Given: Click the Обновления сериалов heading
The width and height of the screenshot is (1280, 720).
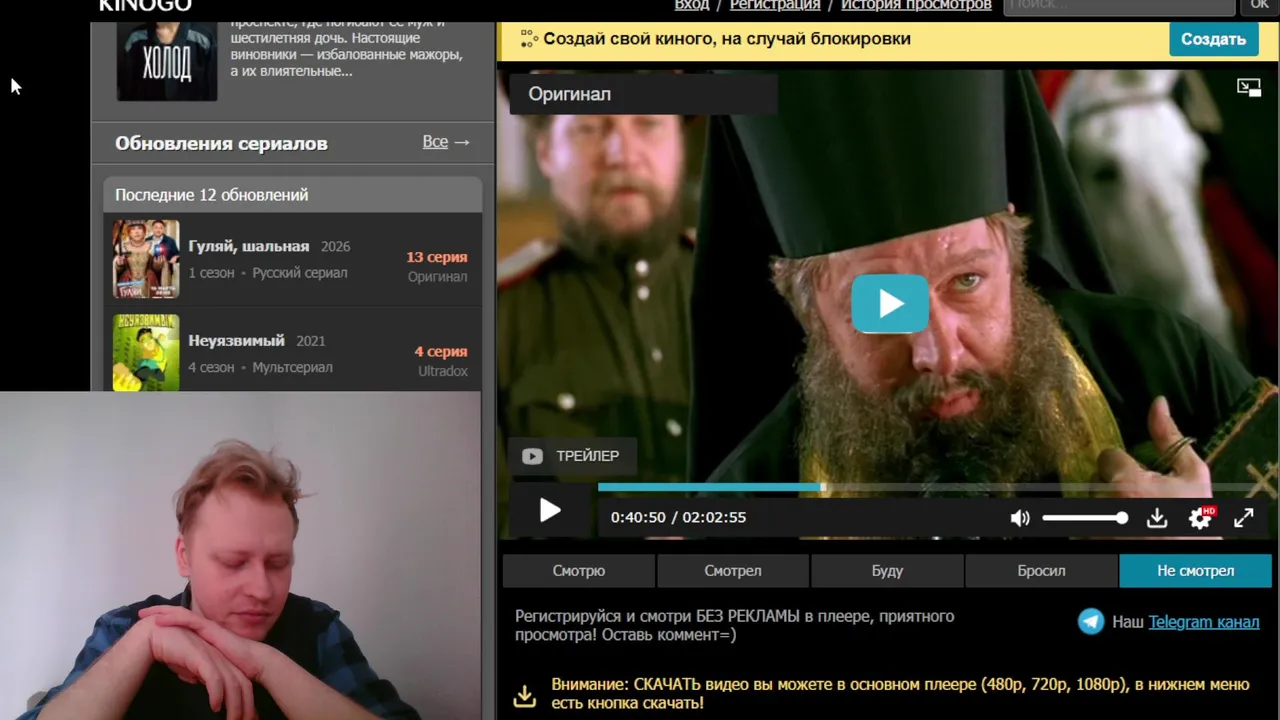Looking at the screenshot, I should pos(221,143).
